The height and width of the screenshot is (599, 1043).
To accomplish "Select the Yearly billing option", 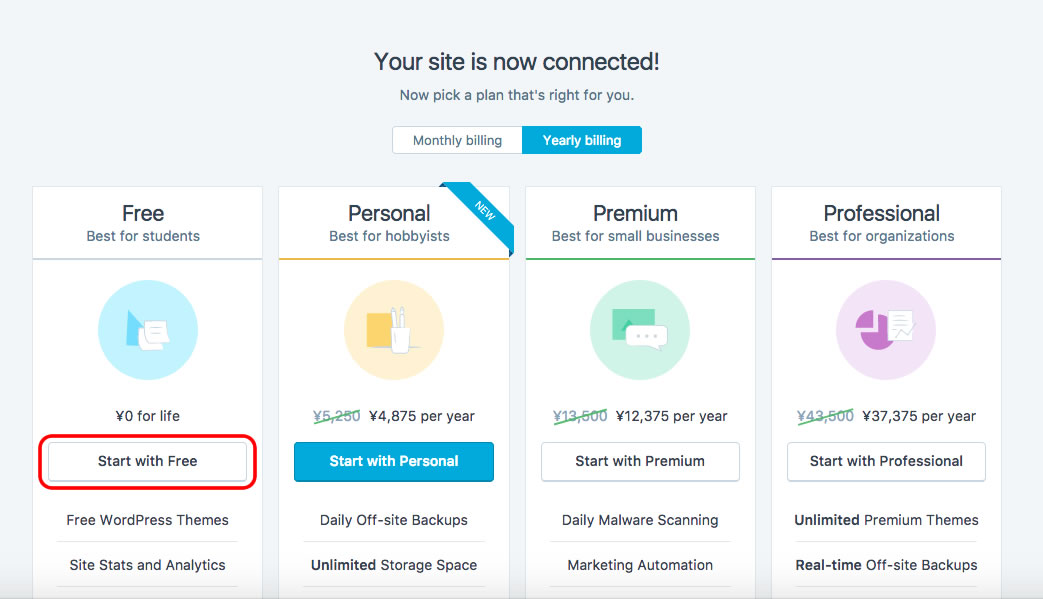I will (582, 140).
